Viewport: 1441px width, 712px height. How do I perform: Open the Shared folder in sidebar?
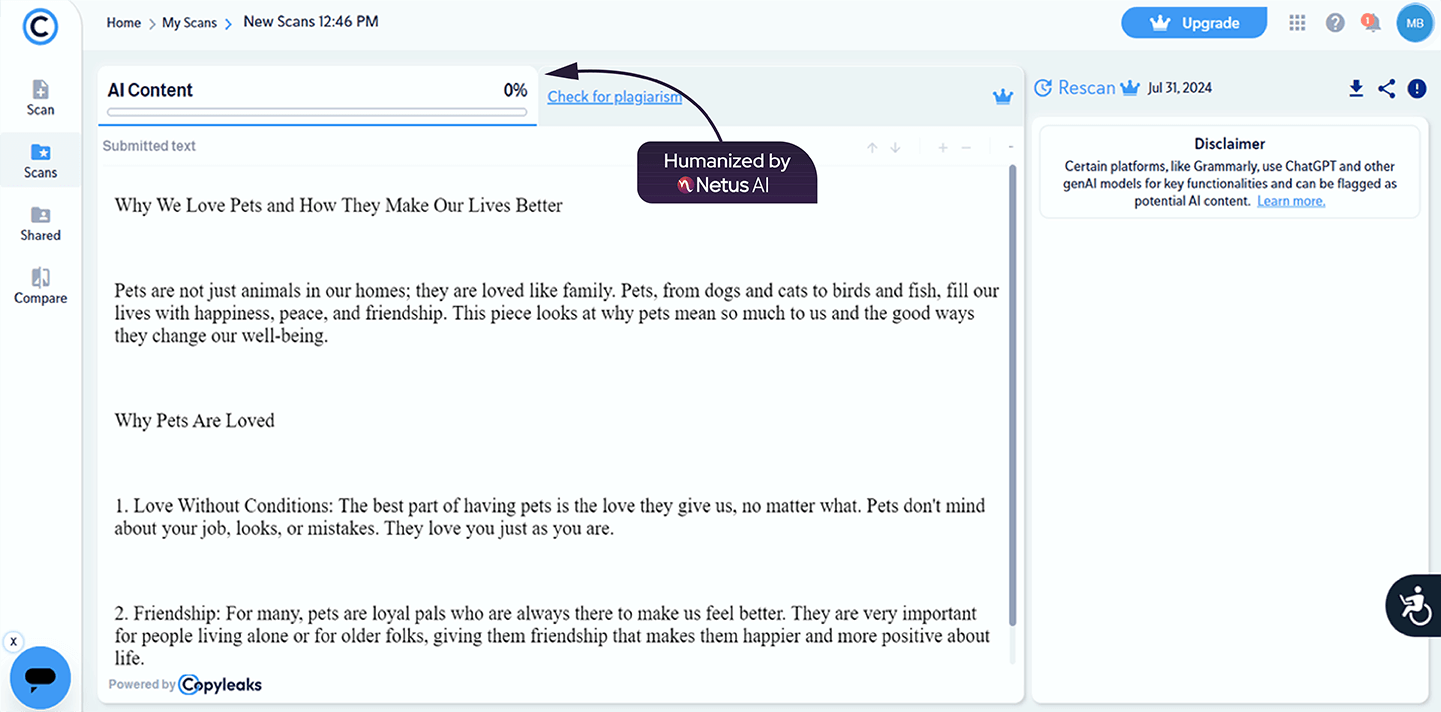[x=40, y=224]
